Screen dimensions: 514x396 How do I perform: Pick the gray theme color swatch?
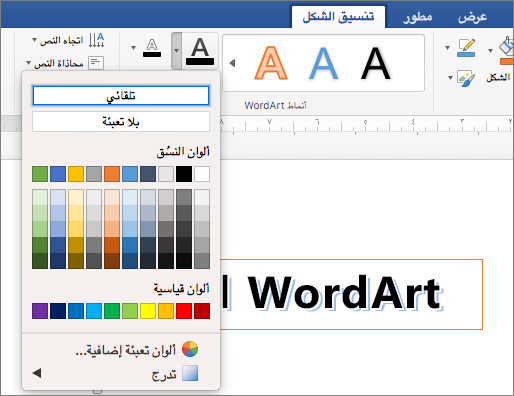tap(94, 174)
